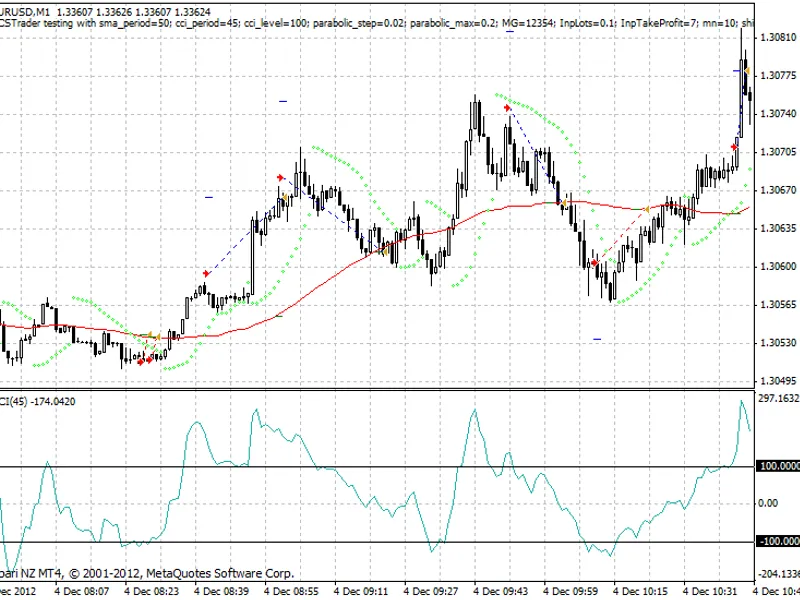Click the 4 Dec 09:27 time label
The image size is (800, 600).
[x=431, y=591]
